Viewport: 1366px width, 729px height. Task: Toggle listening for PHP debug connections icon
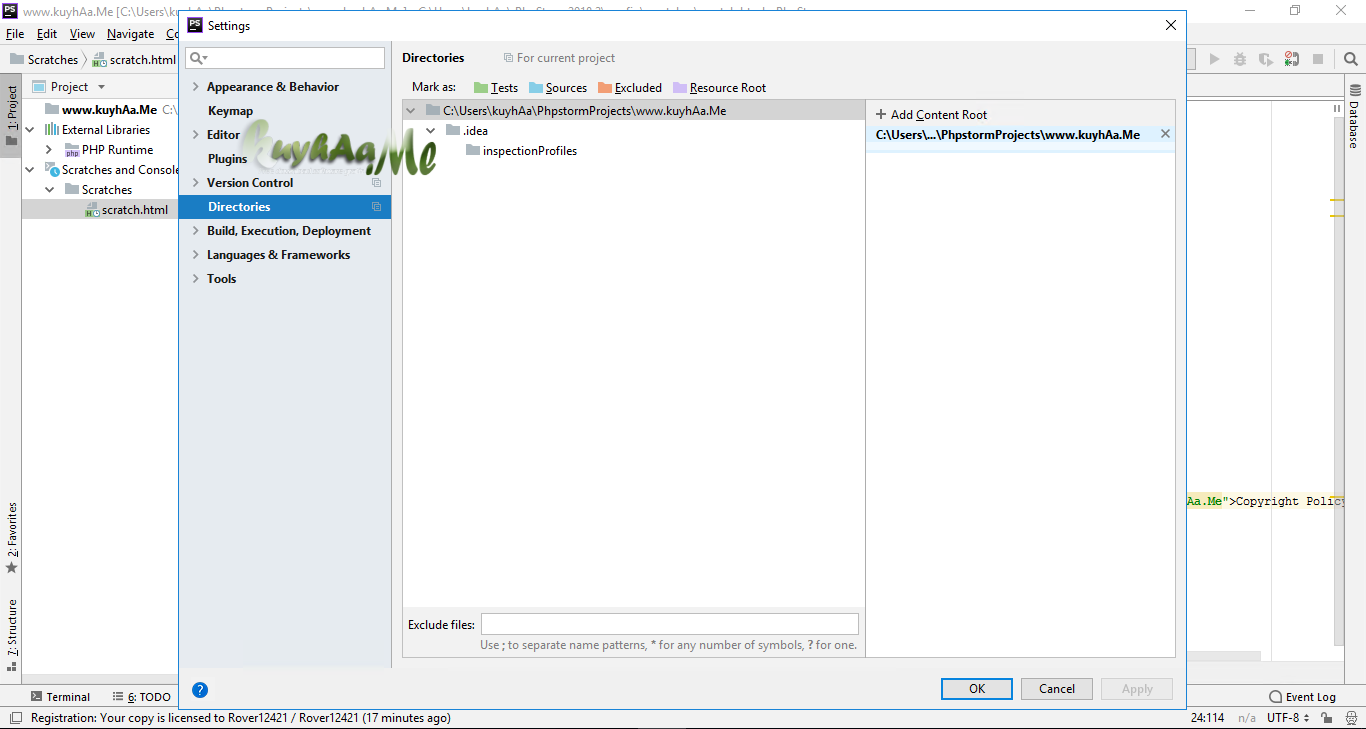point(1292,59)
